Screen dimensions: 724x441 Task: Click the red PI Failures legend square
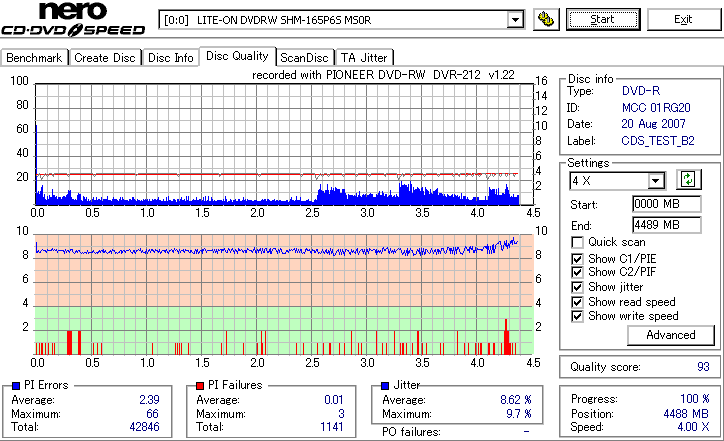click(x=200, y=386)
